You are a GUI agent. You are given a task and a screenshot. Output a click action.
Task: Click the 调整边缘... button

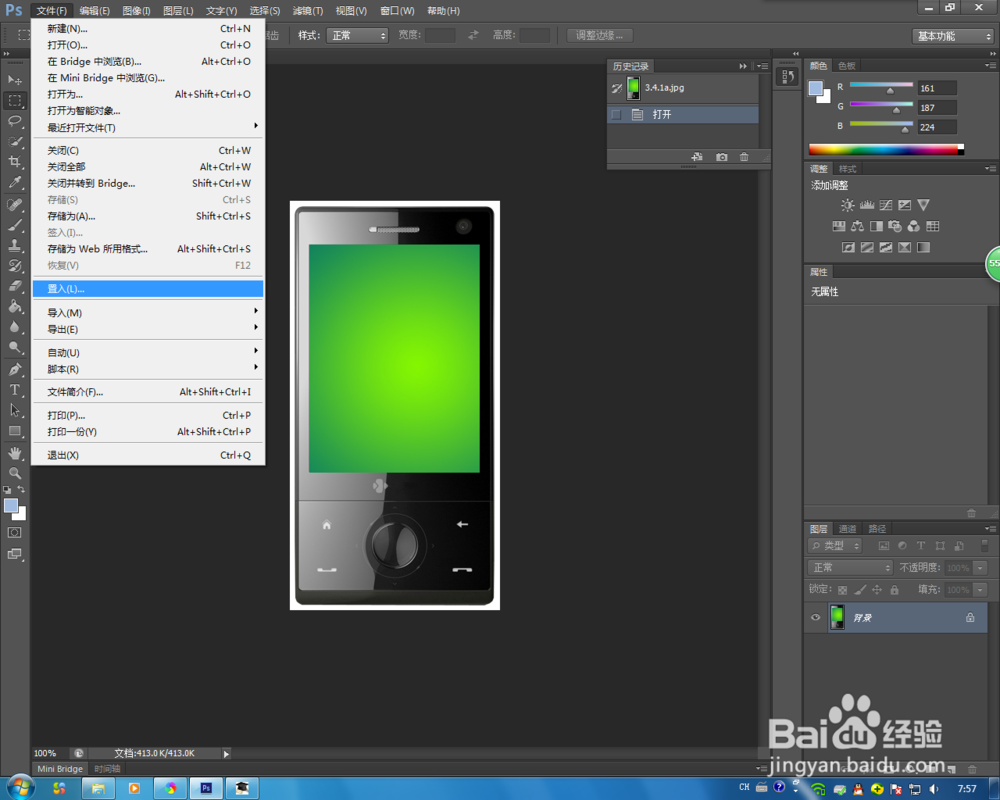coord(599,36)
